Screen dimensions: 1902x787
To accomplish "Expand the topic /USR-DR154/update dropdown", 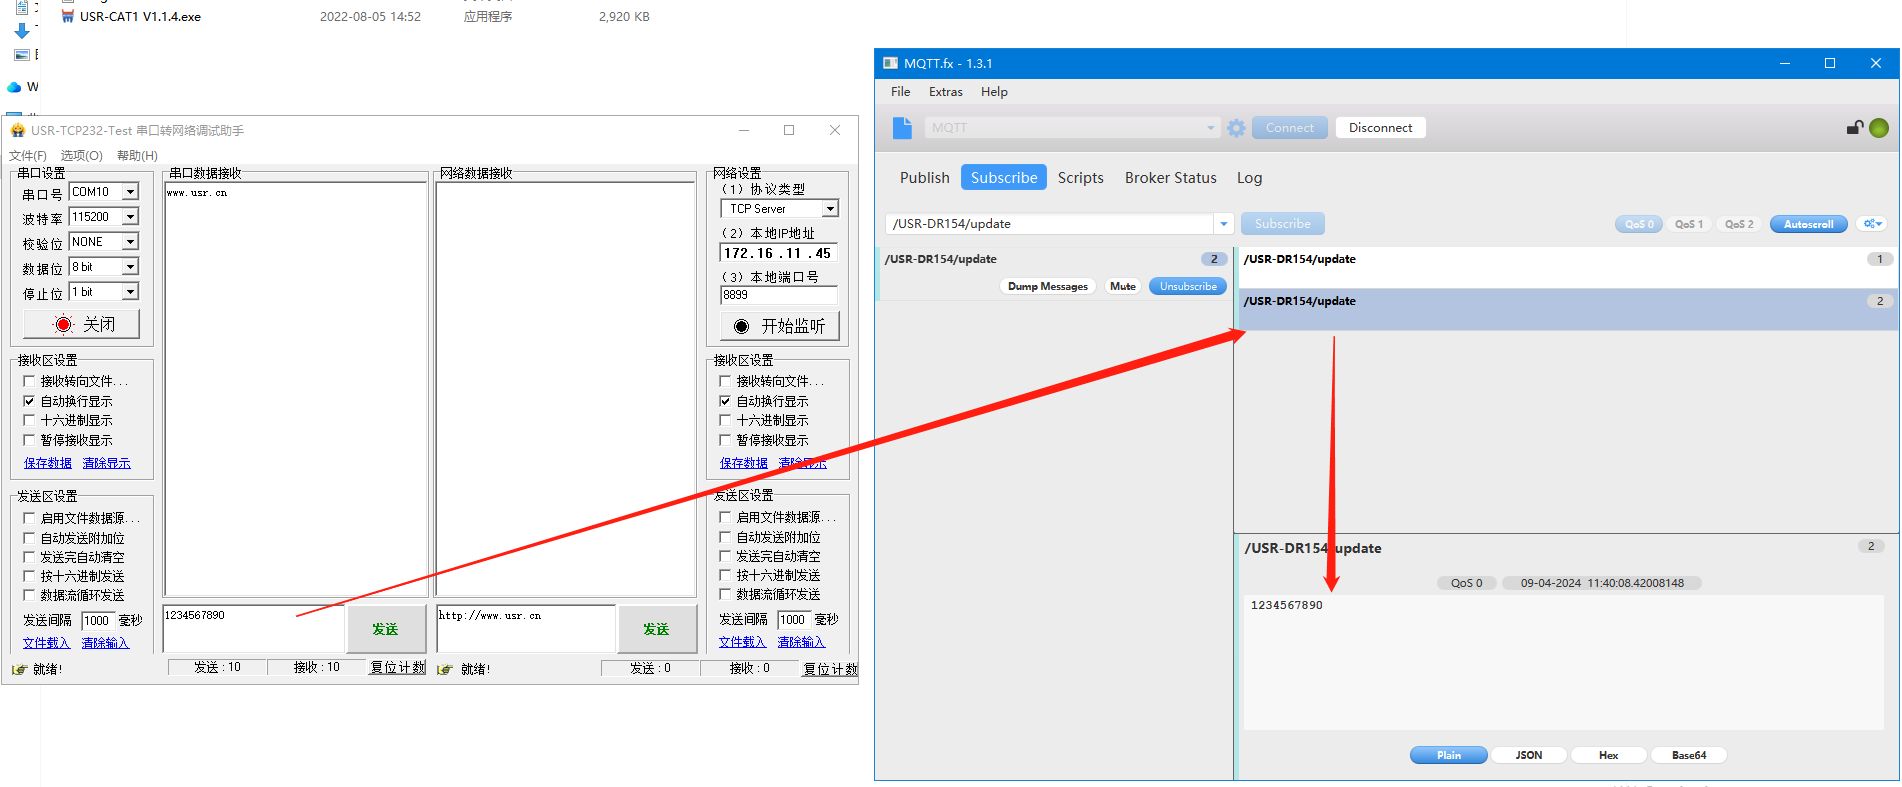I will [1223, 224].
